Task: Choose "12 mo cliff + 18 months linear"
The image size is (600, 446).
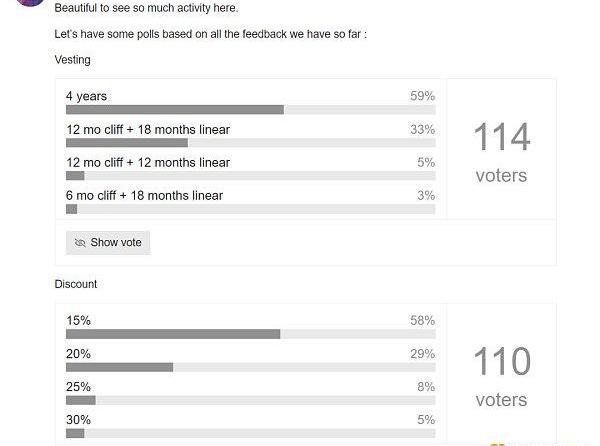Action: pyautogui.click(x=148, y=129)
